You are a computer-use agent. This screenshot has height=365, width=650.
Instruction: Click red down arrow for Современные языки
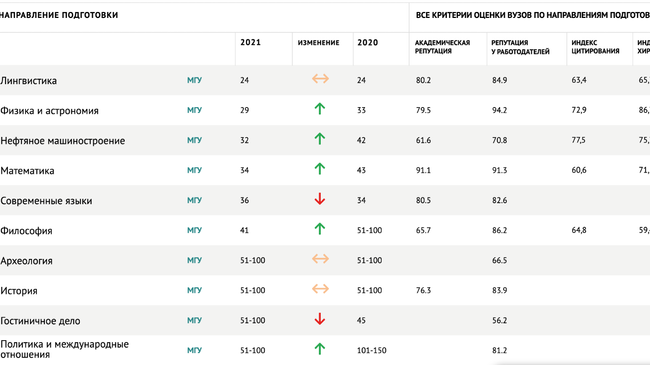[320, 199]
